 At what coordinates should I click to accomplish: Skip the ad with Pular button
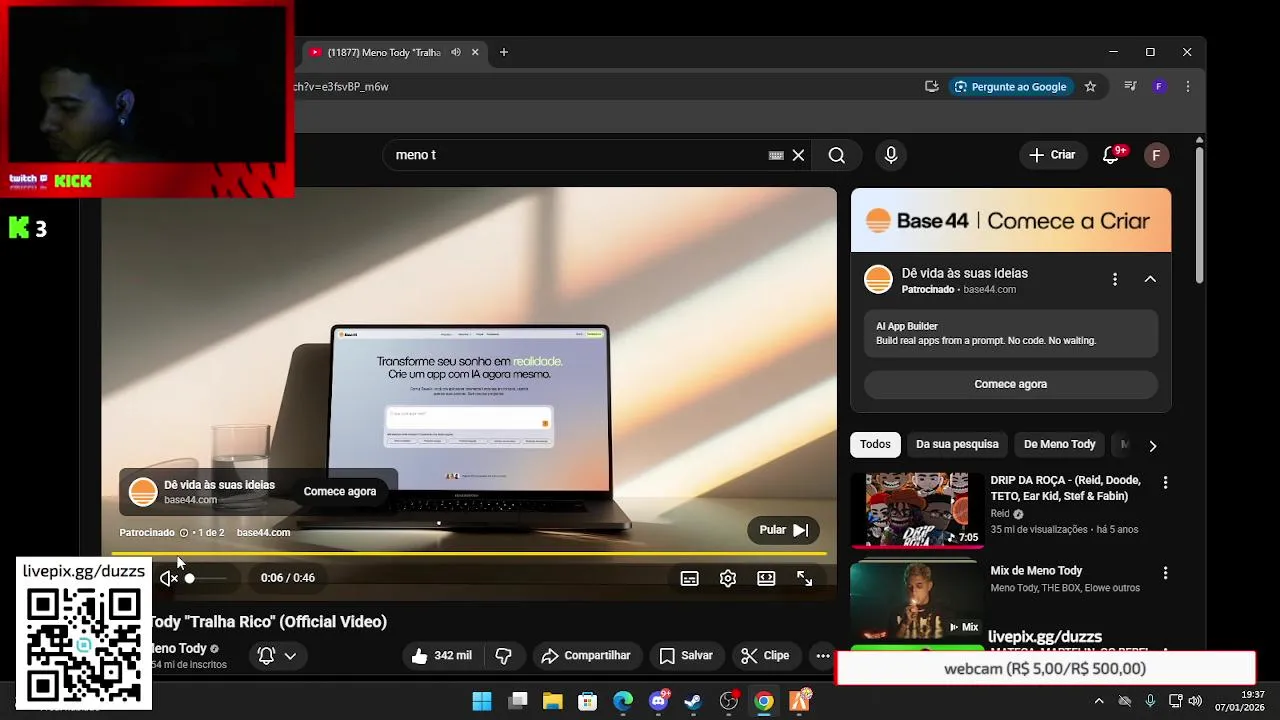[x=783, y=530]
